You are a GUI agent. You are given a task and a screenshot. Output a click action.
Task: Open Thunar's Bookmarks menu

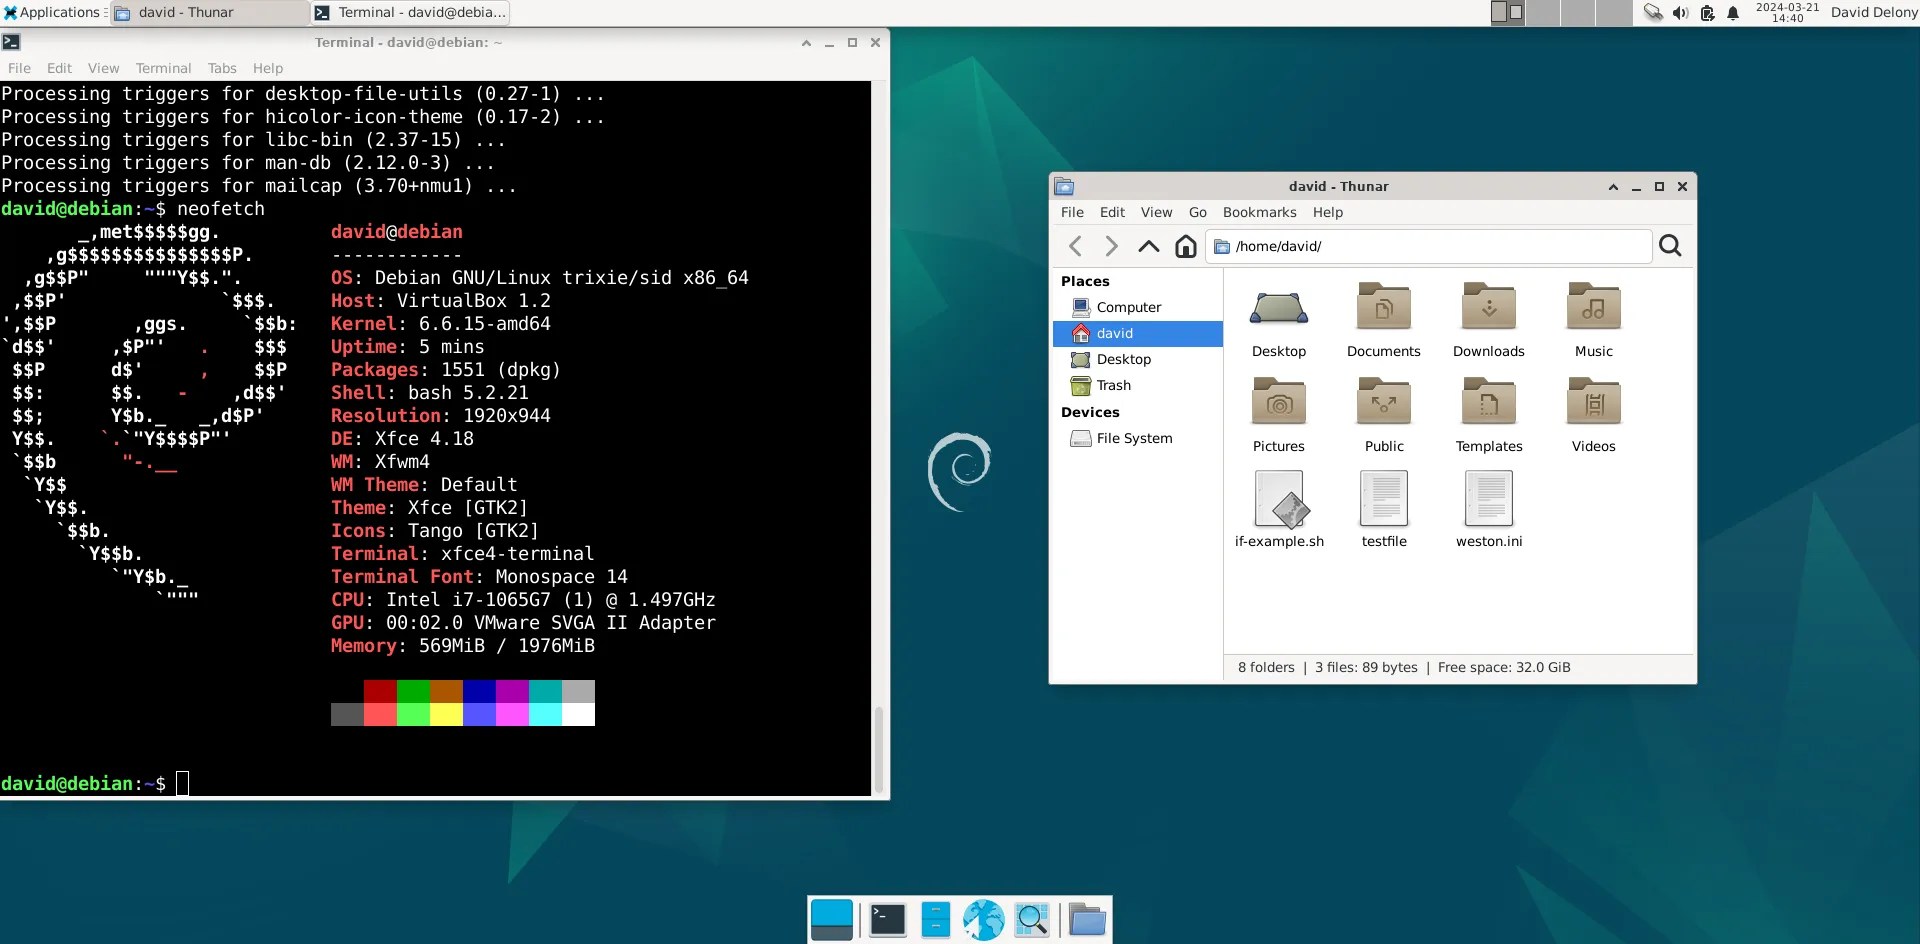(1259, 212)
